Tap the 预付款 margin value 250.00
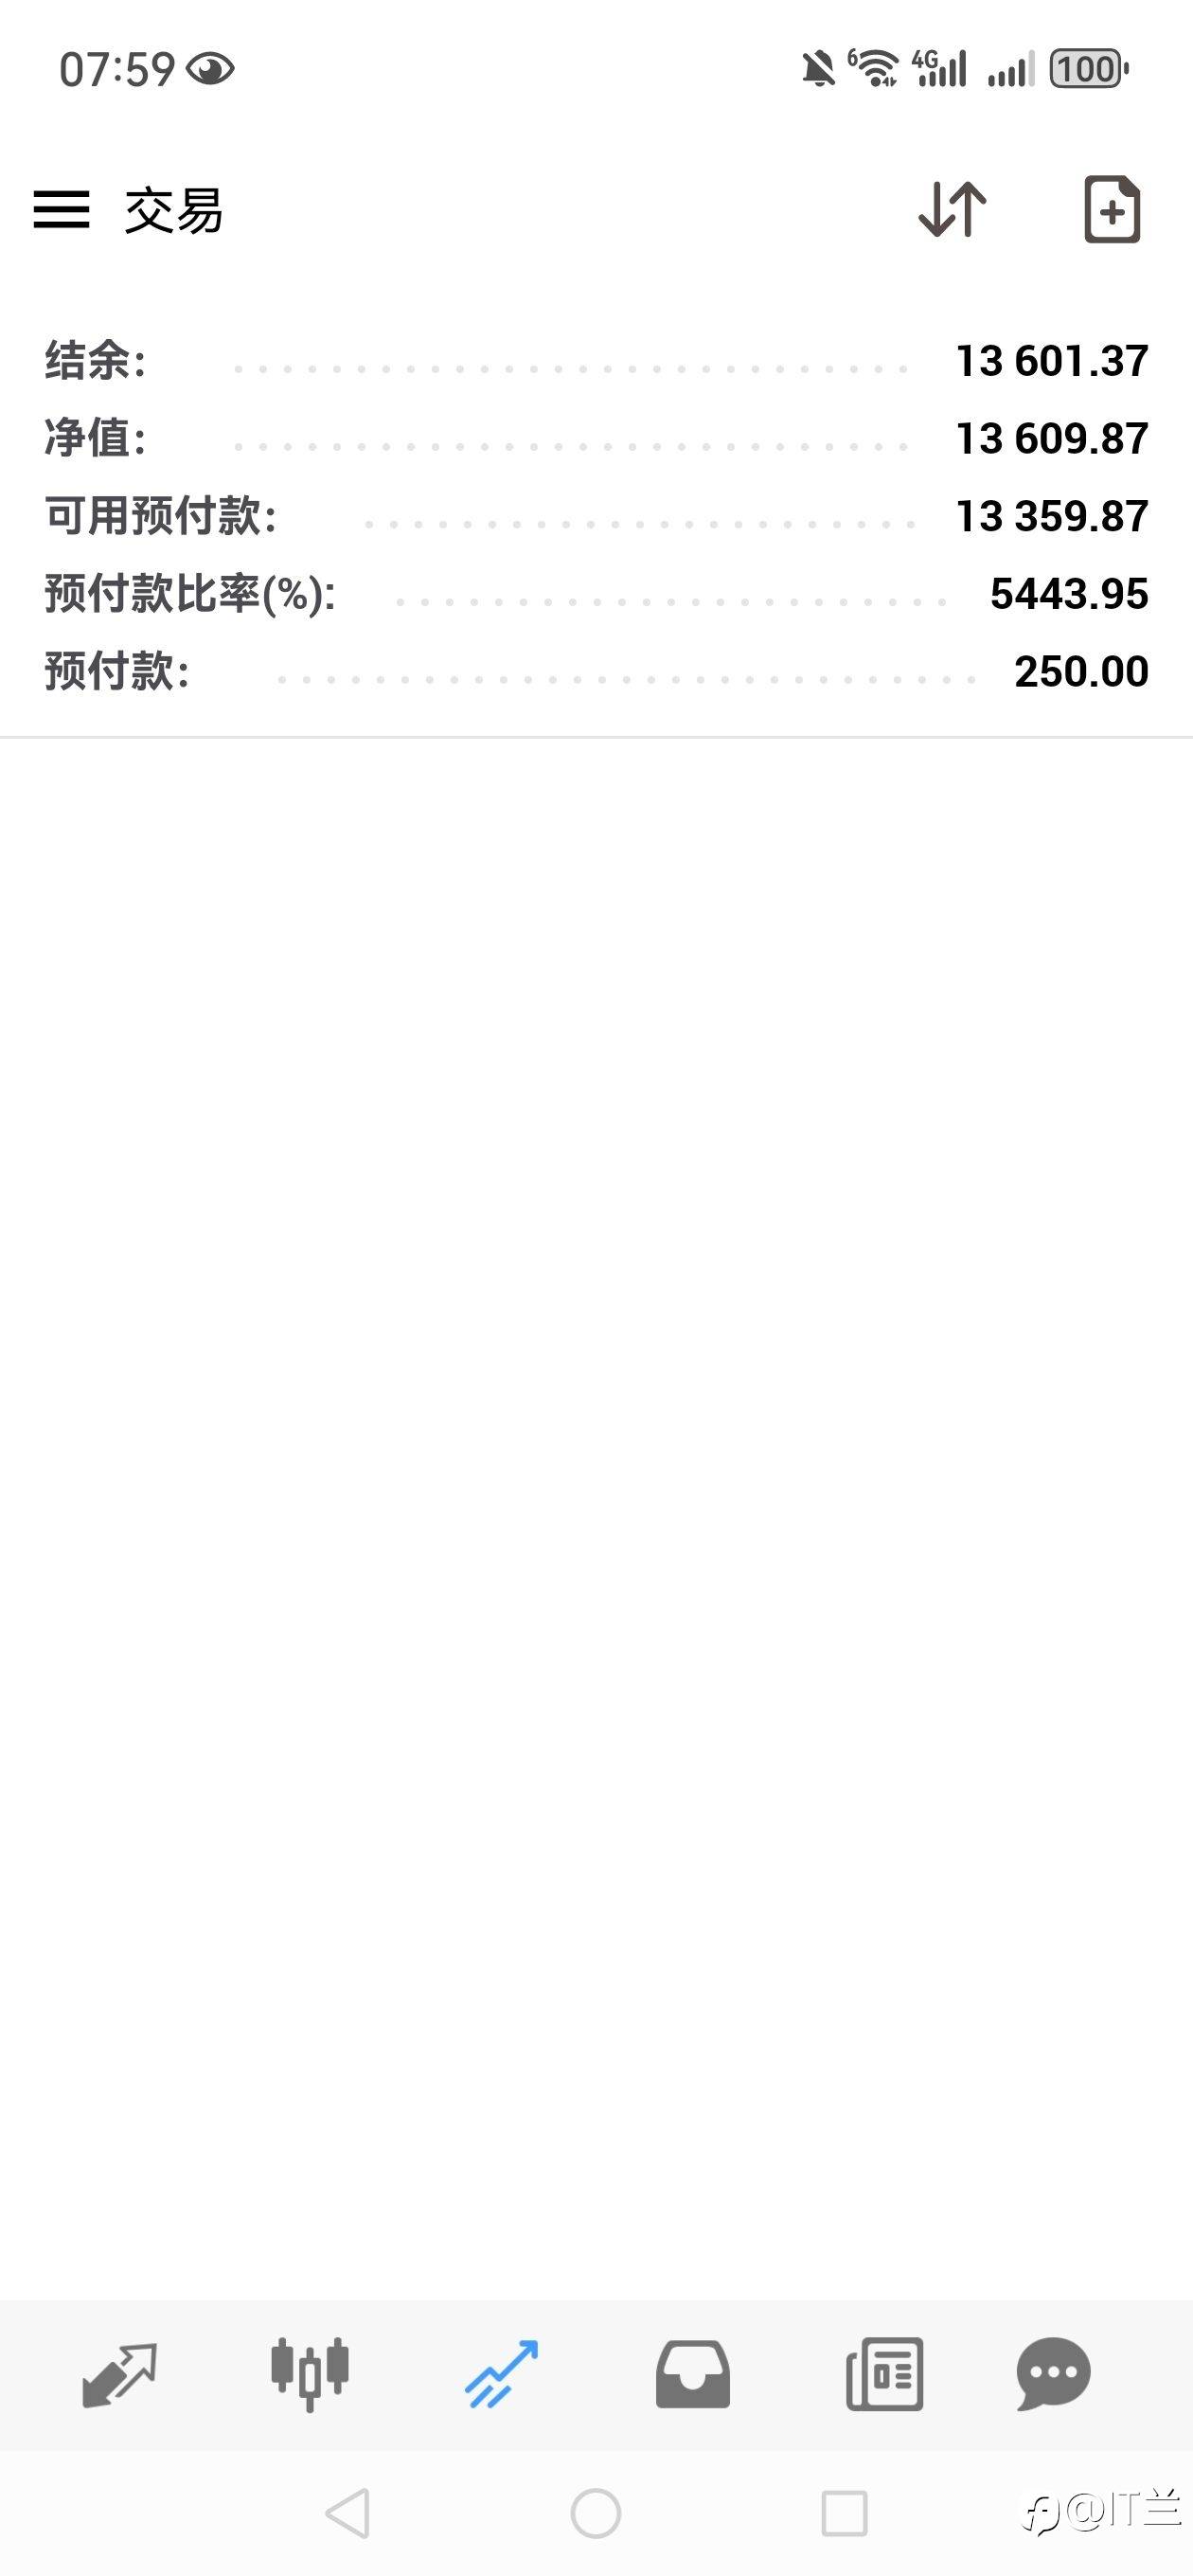The image size is (1193, 2576). point(1081,671)
